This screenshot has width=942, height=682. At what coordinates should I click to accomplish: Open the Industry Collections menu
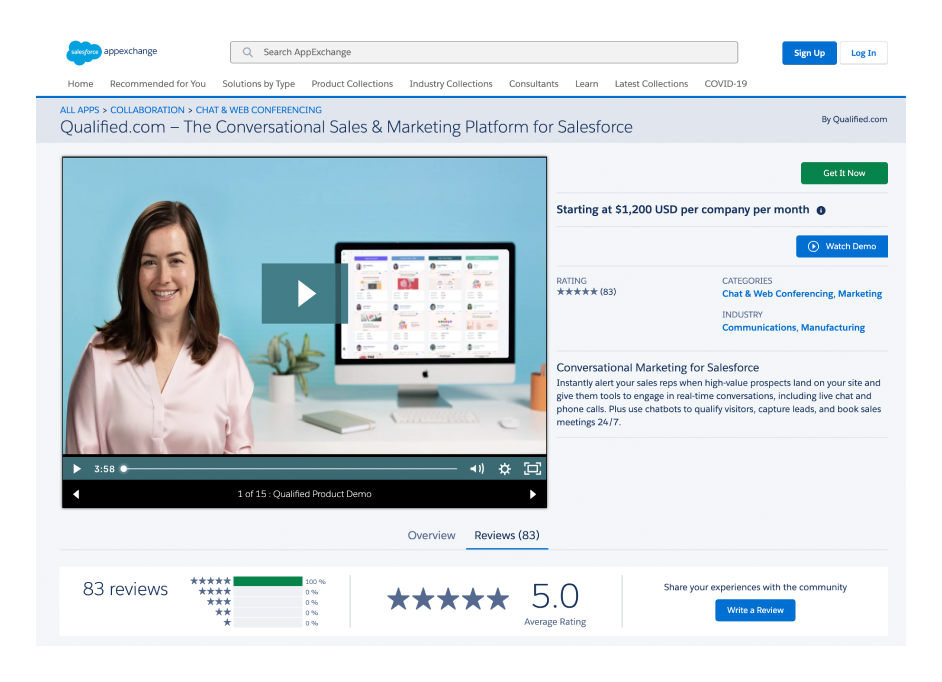(x=451, y=84)
